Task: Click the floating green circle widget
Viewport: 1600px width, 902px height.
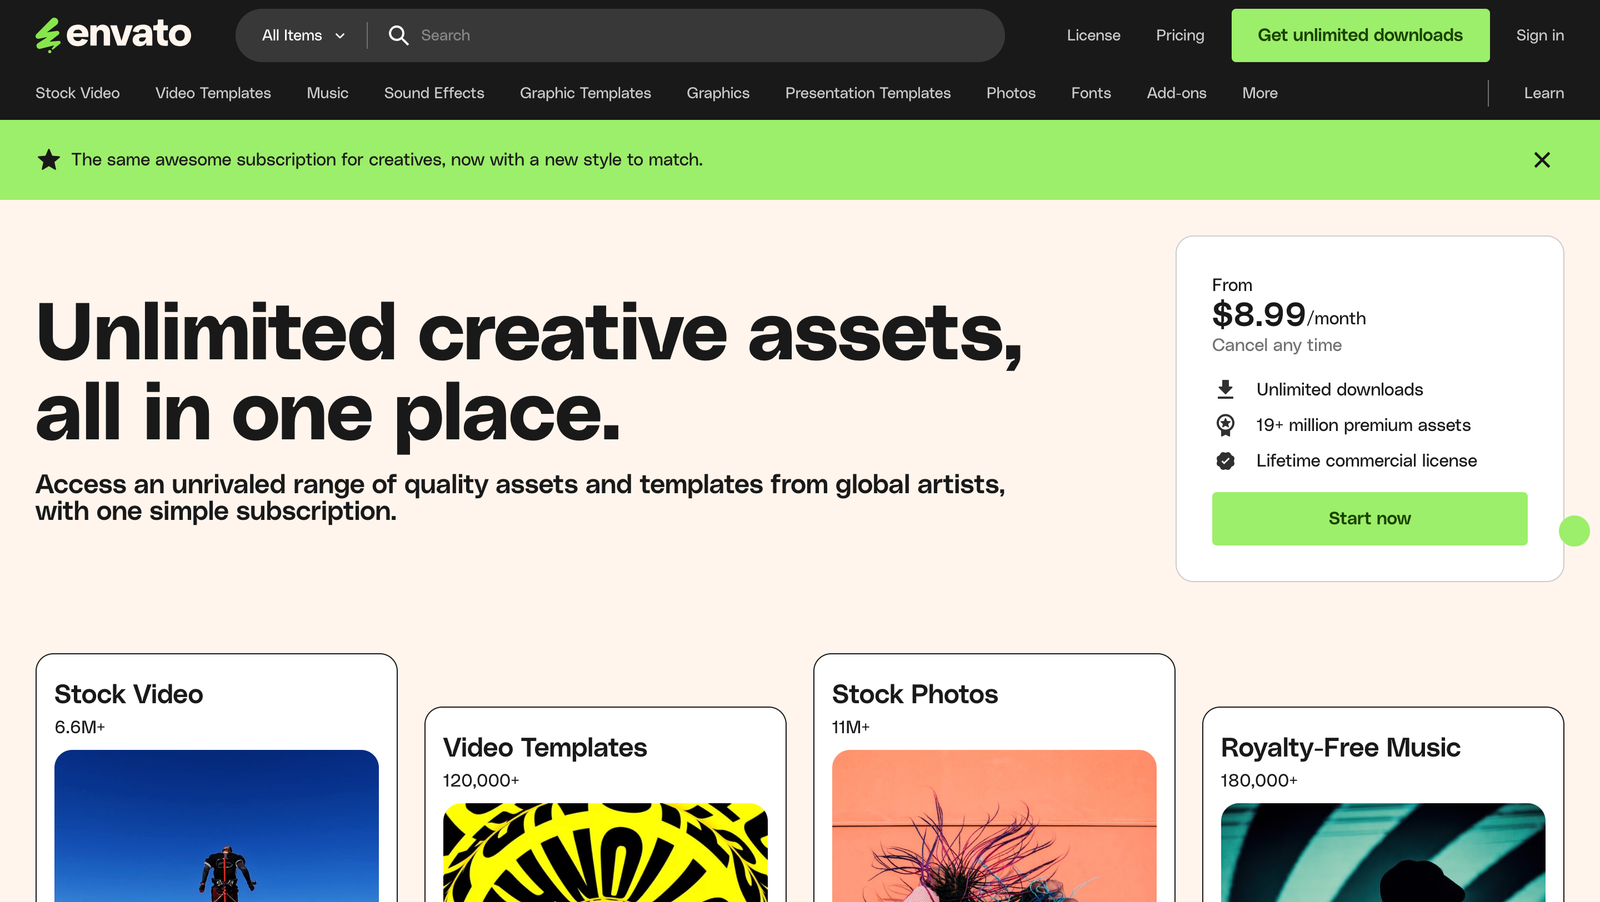Action: tap(1573, 531)
